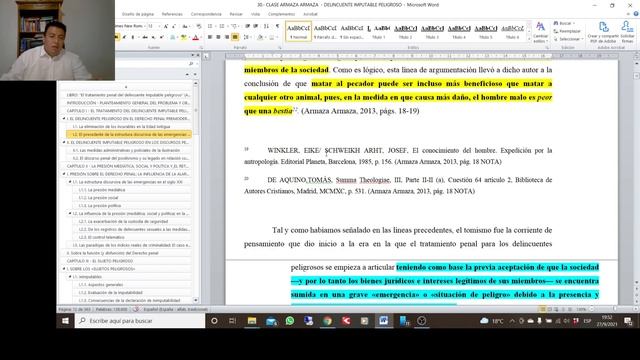Image resolution: width=640 pixels, height=360 pixels.
Task: Click Crear y compartir PDF de Adobe
Action: pyautogui.click(x=603, y=32)
